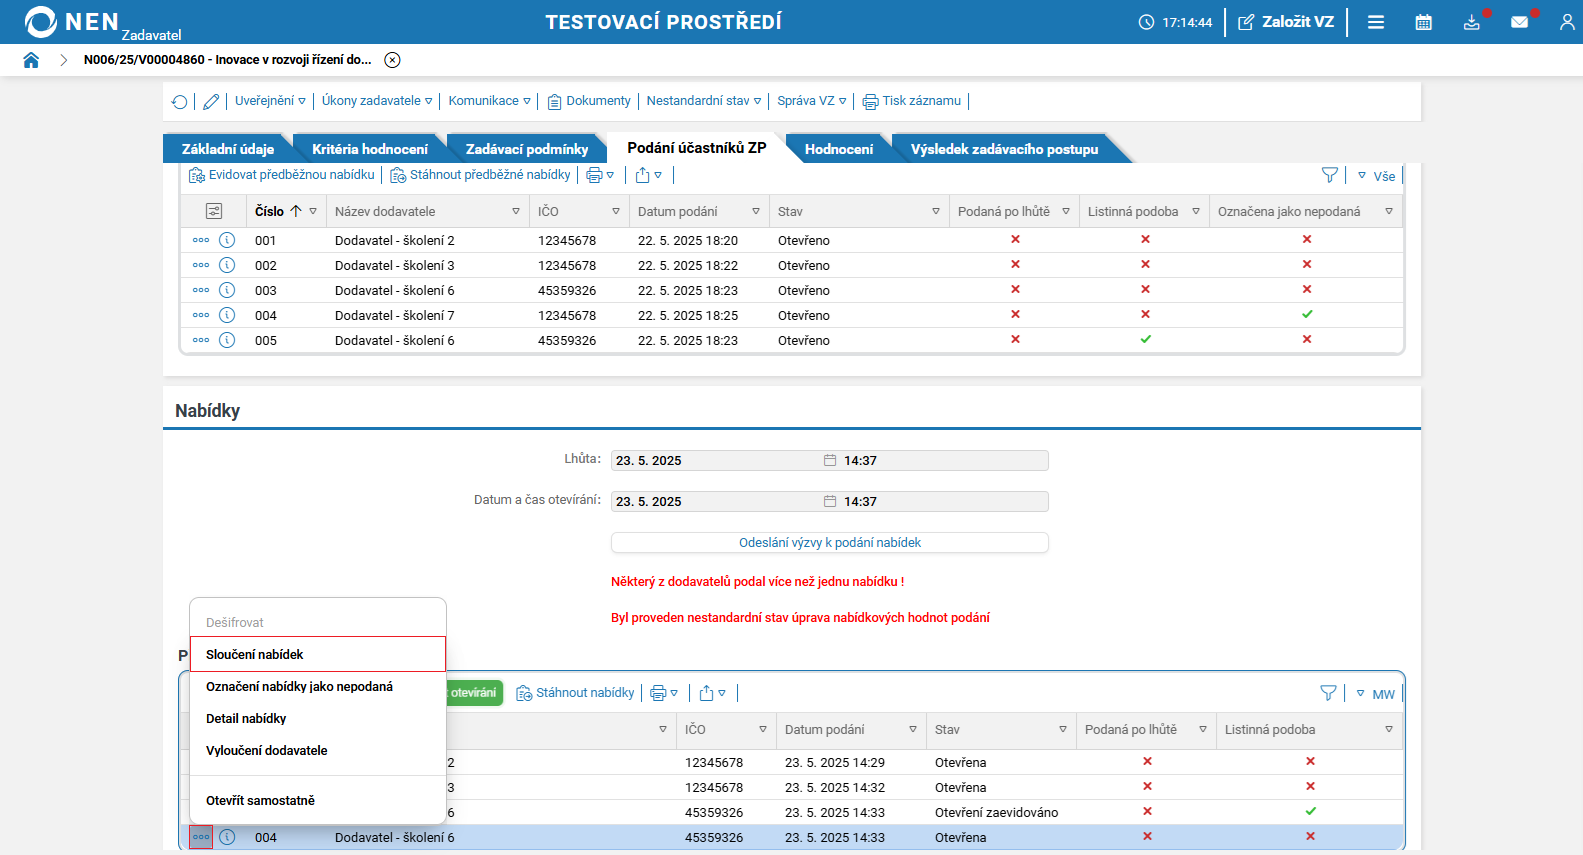Click the user profile icon
The height and width of the screenshot is (855, 1583).
tap(1566, 22)
